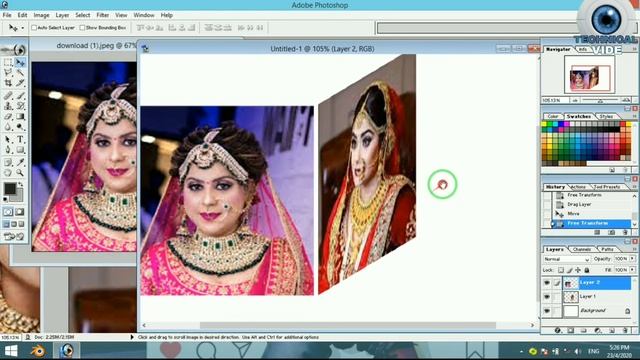Select the Rectangular Marquee tool
Image resolution: width=640 pixels, height=360 pixels.
[8, 62]
